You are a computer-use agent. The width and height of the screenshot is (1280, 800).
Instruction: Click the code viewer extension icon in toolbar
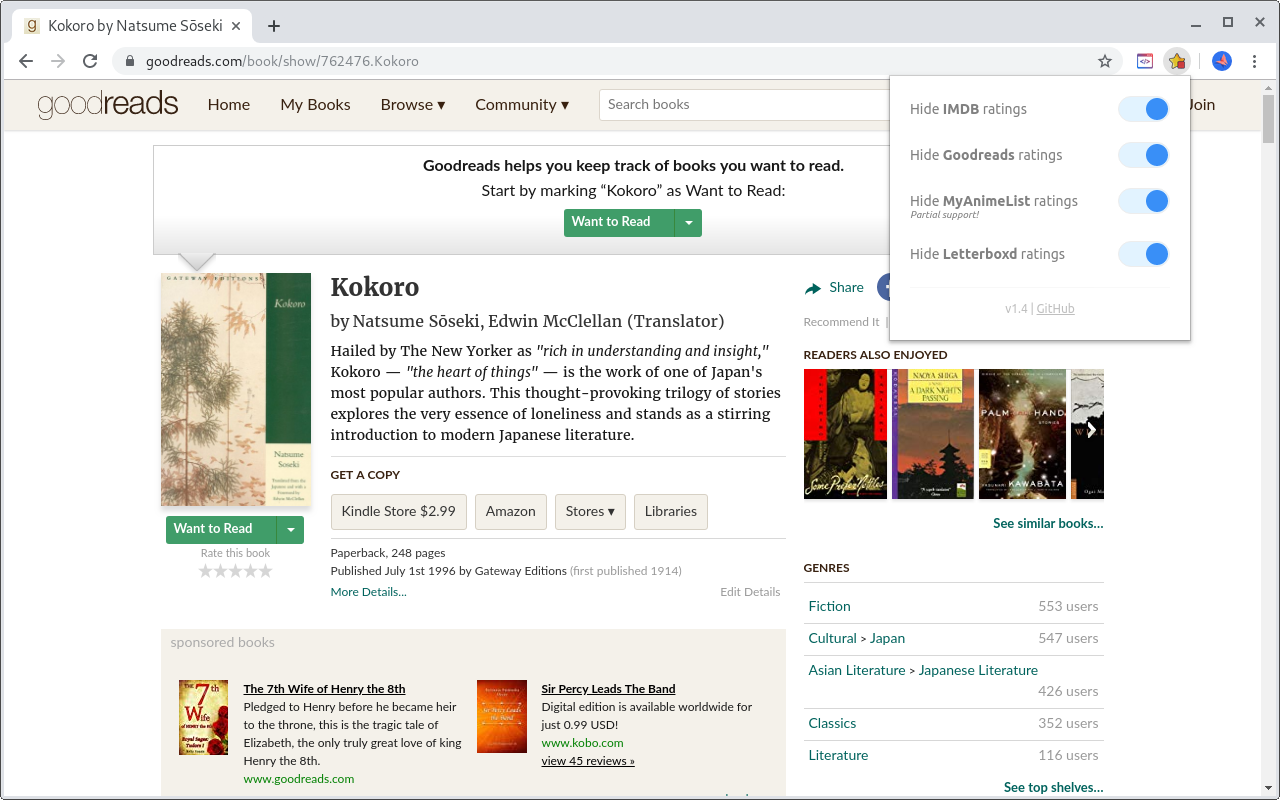pyautogui.click(x=1144, y=61)
